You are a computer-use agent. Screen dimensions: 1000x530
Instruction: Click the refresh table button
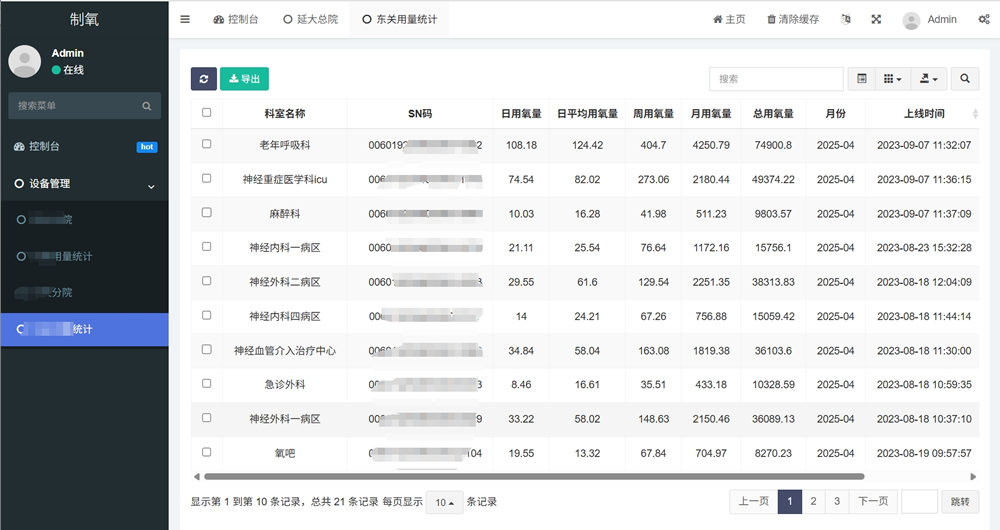203,79
